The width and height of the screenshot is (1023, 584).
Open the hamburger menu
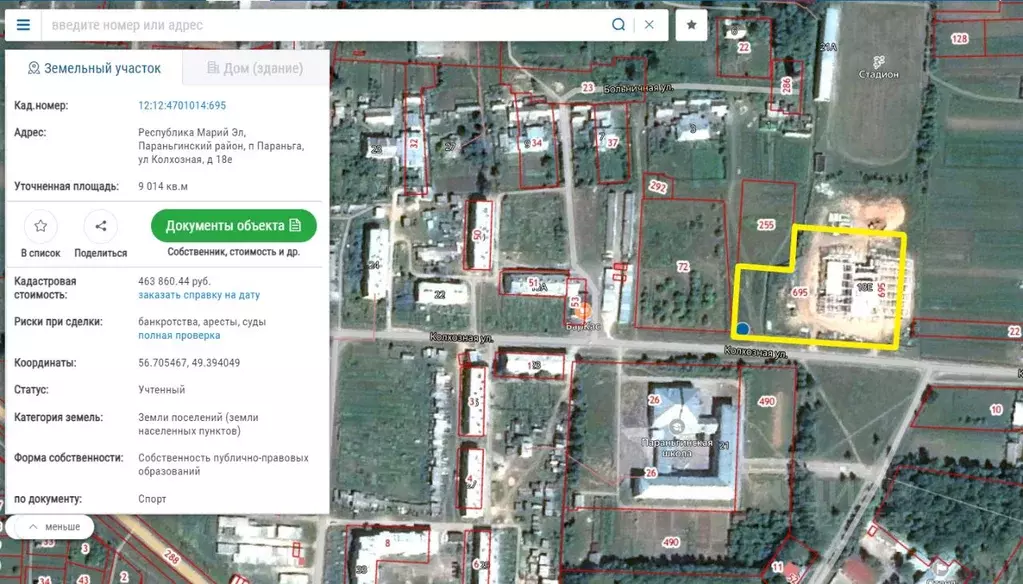point(23,25)
